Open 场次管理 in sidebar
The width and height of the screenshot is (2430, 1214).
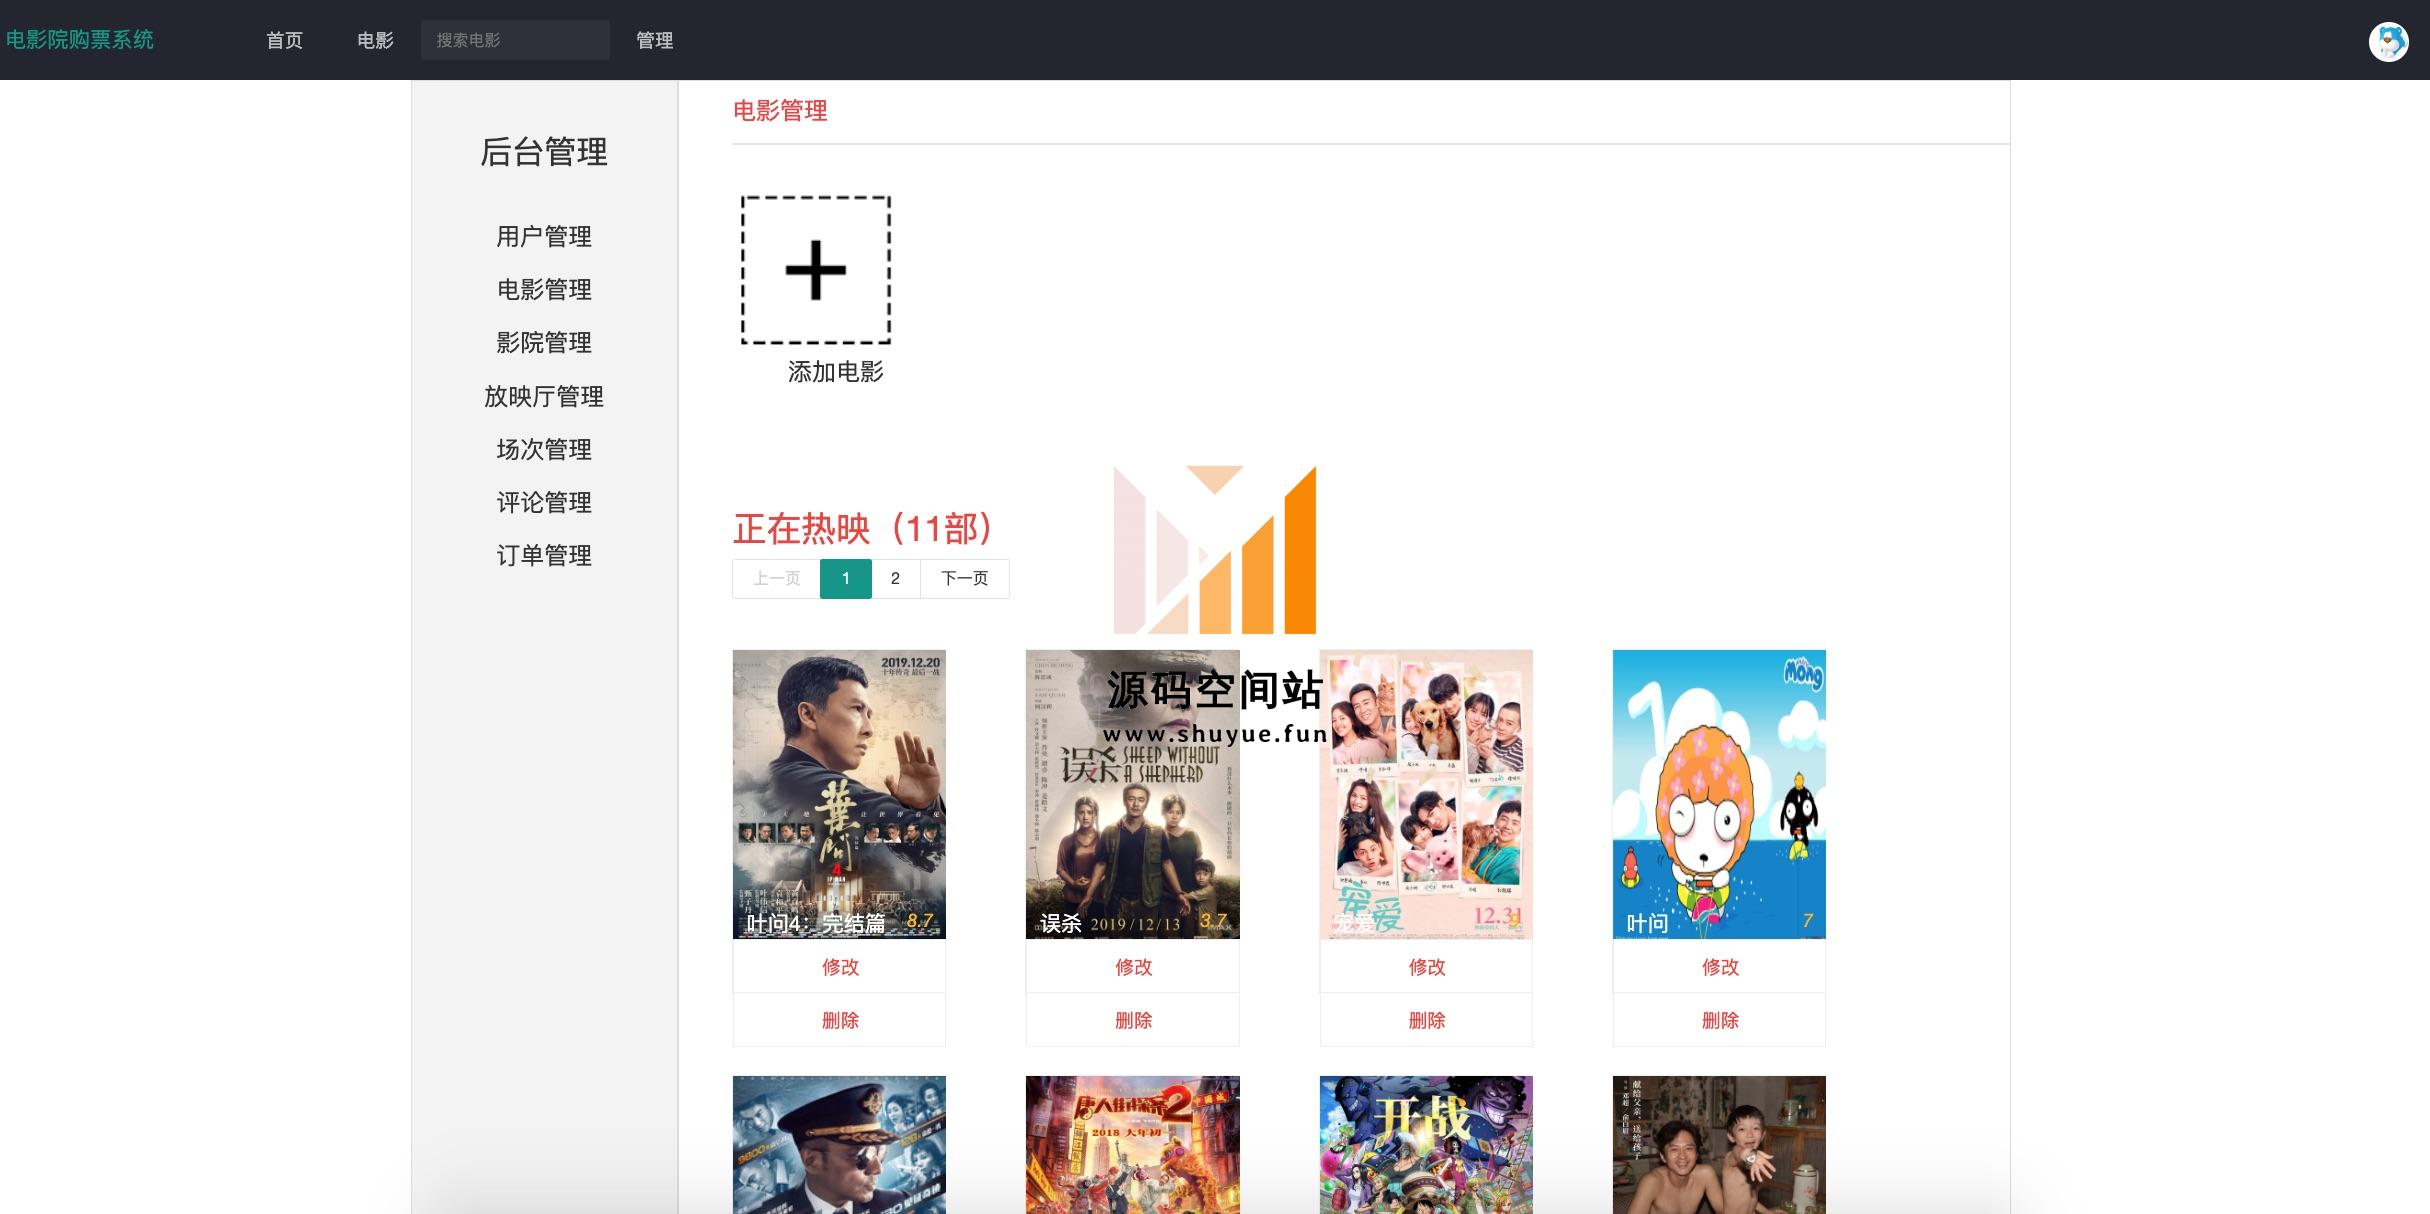pyautogui.click(x=544, y=449)
